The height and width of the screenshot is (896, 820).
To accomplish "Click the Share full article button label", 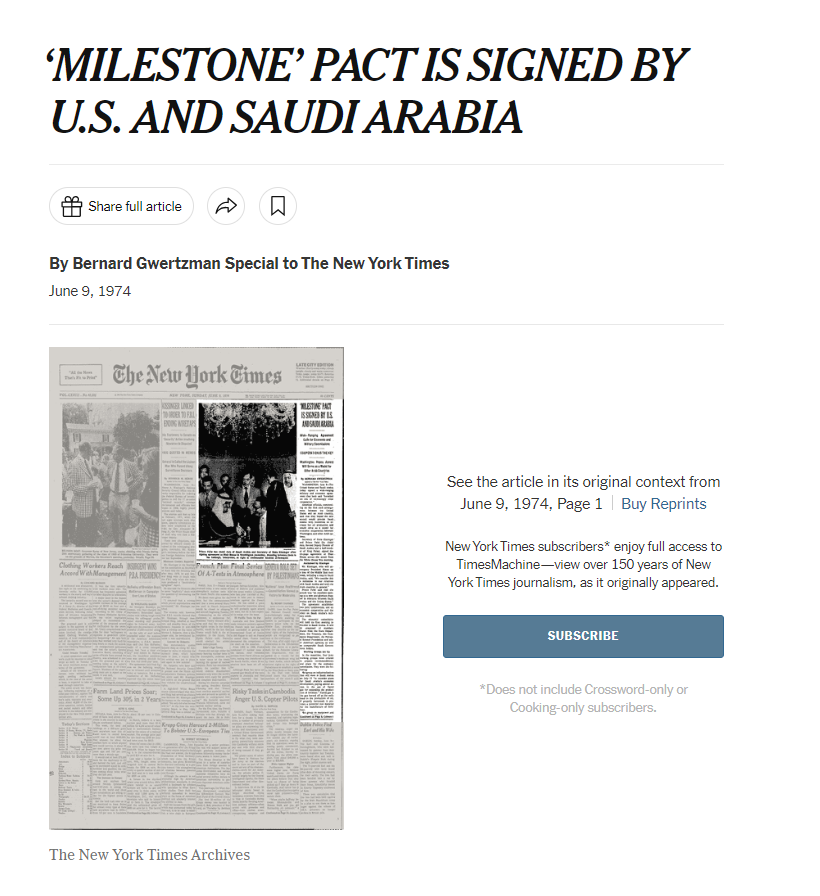I will pos(135,206).
